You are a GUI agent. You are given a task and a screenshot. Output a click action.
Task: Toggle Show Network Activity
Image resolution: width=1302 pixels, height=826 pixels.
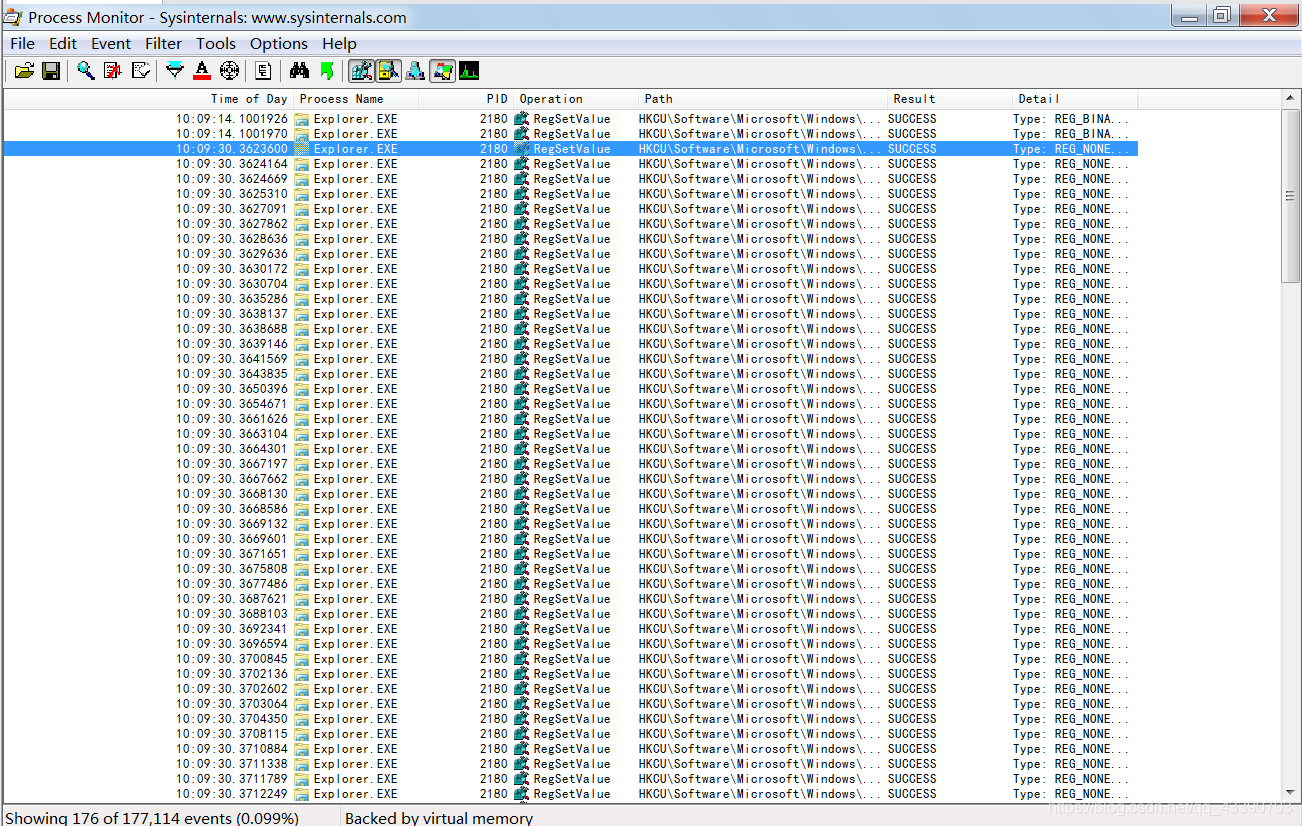(x=415, y=70)
